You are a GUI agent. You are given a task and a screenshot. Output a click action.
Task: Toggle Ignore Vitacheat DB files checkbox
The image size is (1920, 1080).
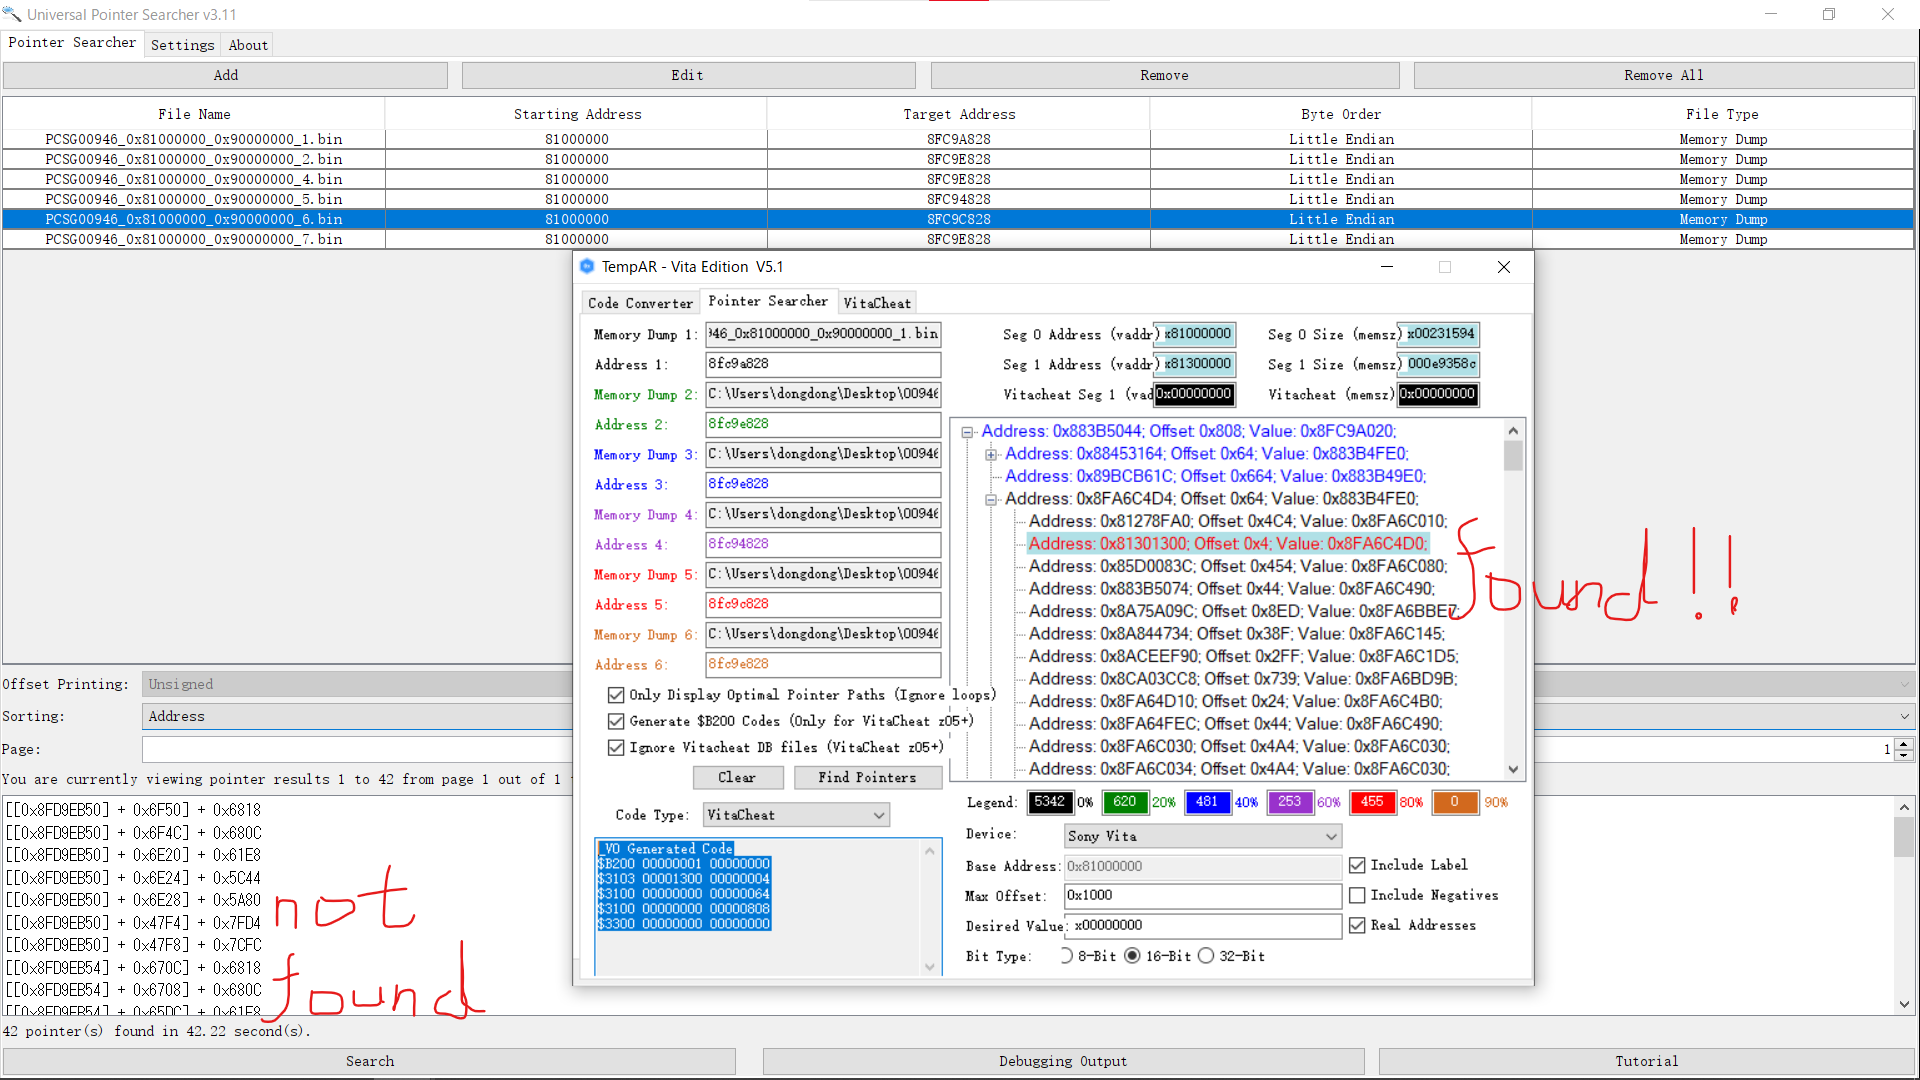616,747
